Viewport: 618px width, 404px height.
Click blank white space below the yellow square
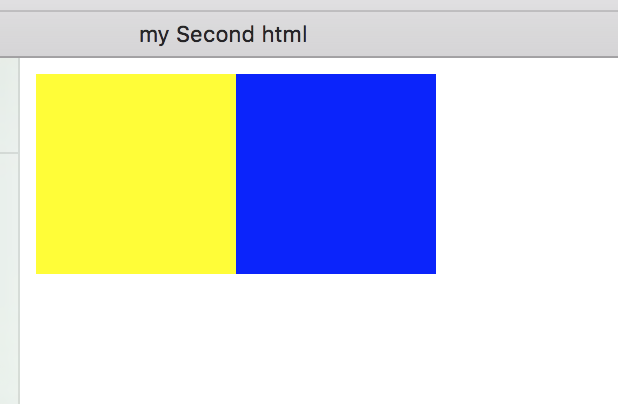136,335
